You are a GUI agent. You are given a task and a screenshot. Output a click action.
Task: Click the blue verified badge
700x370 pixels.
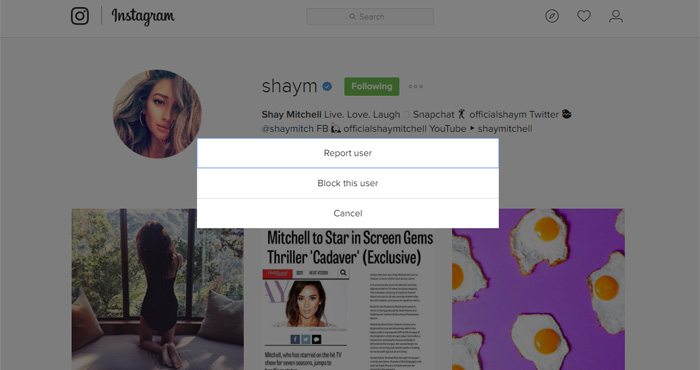(x=327, y=87)
